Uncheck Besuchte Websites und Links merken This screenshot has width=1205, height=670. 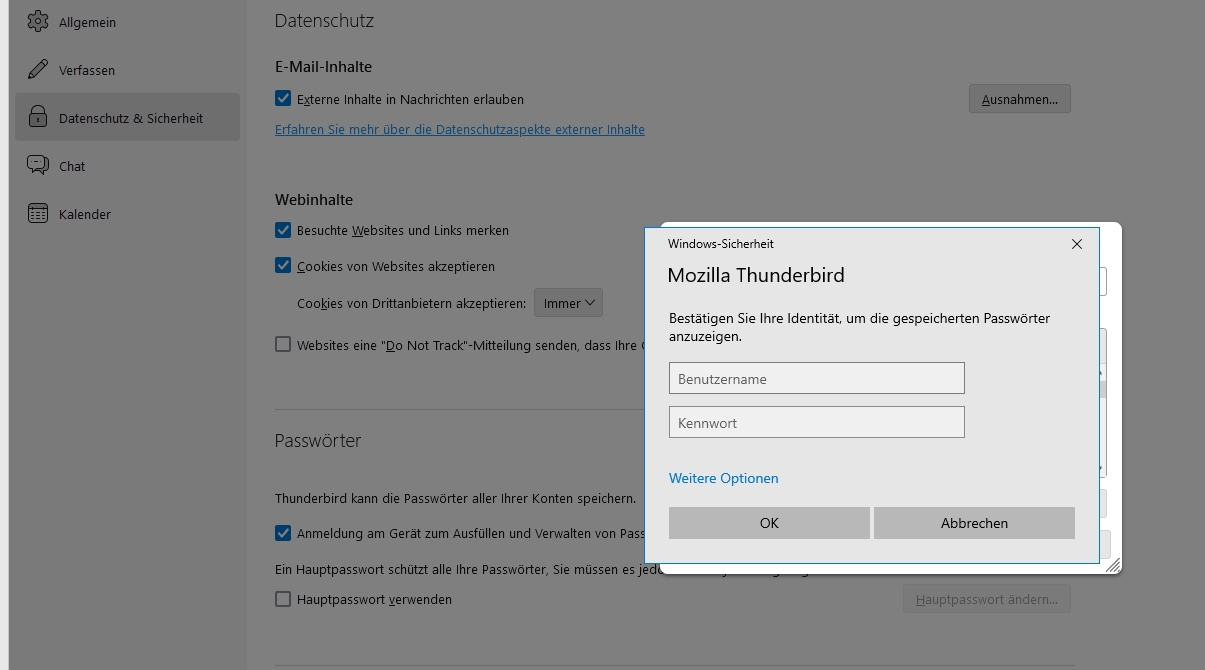click(x=283, y=230)
